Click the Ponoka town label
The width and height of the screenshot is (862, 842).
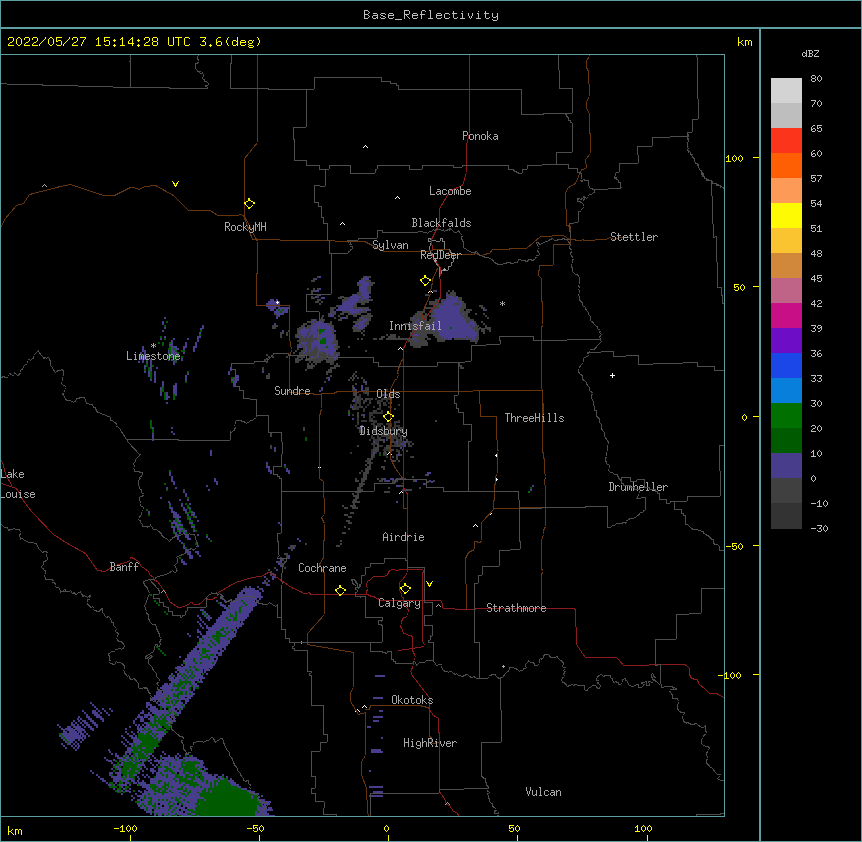pos(480,136)
